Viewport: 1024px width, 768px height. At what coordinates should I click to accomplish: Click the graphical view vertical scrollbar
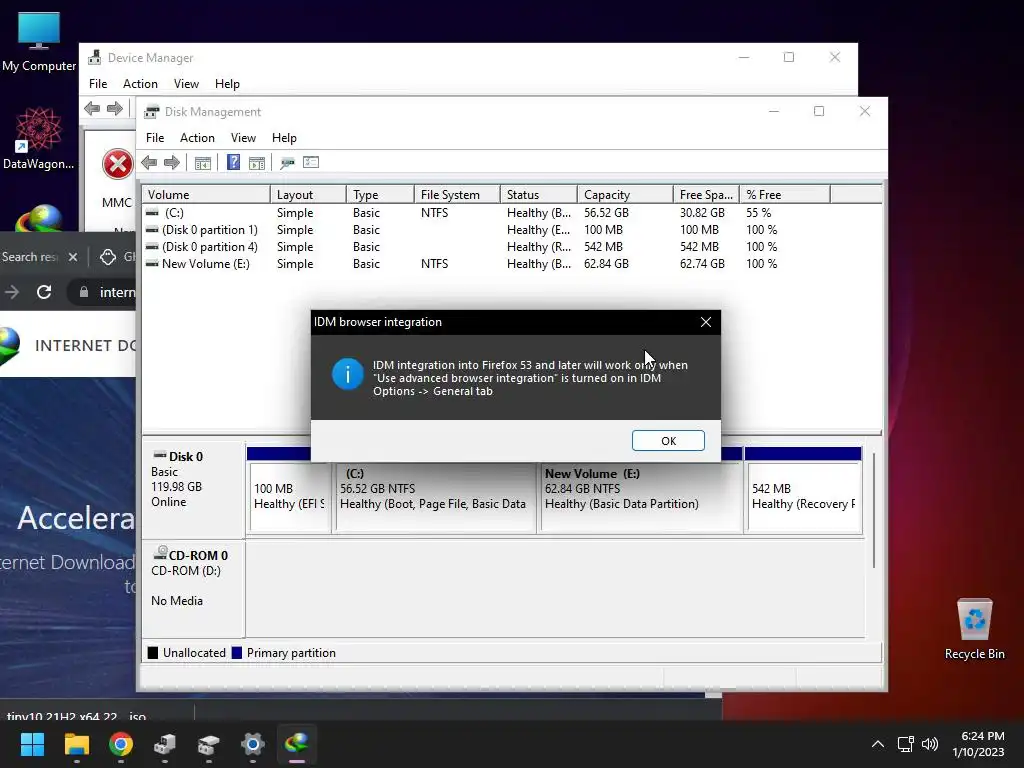[874, 509]
